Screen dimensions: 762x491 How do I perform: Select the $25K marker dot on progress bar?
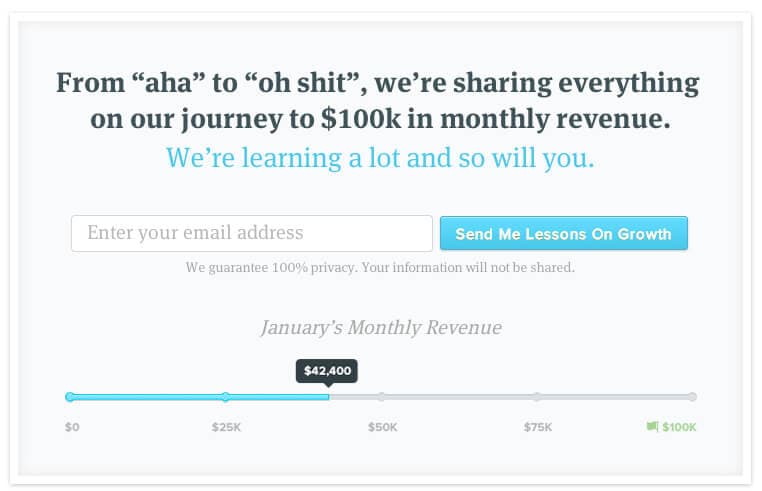(225, 397)
